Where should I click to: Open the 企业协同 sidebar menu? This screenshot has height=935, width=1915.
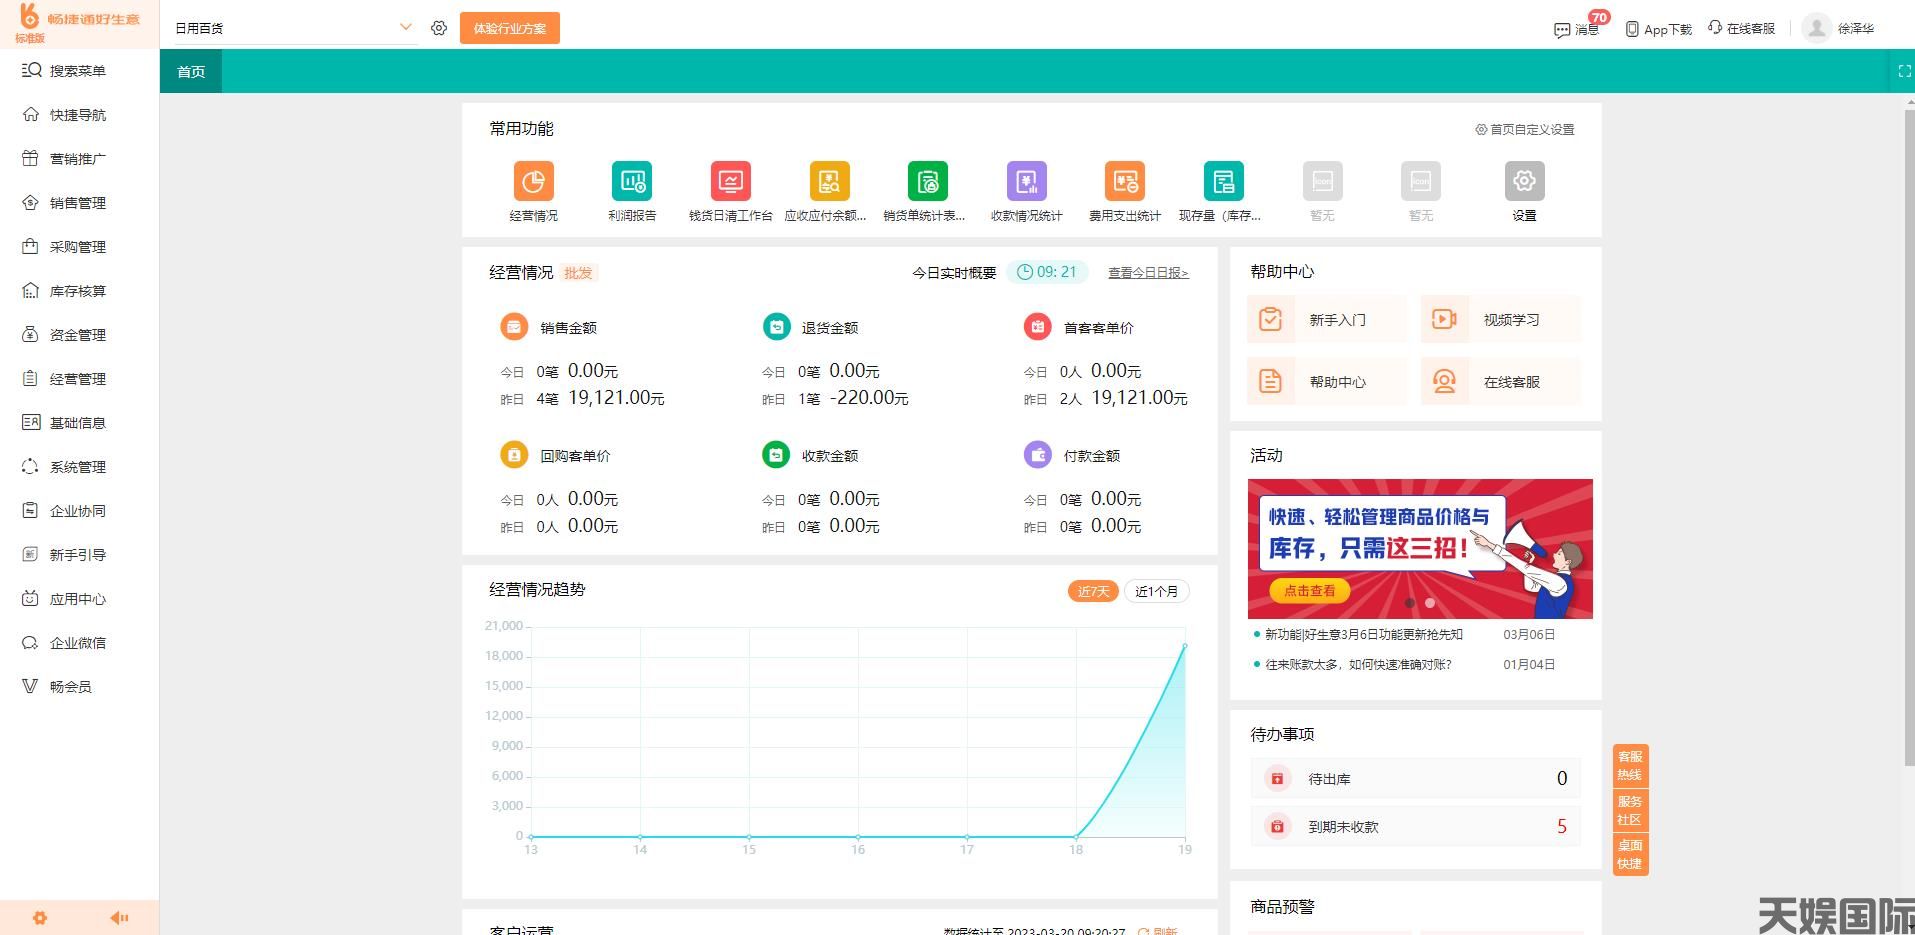point(79,510)
